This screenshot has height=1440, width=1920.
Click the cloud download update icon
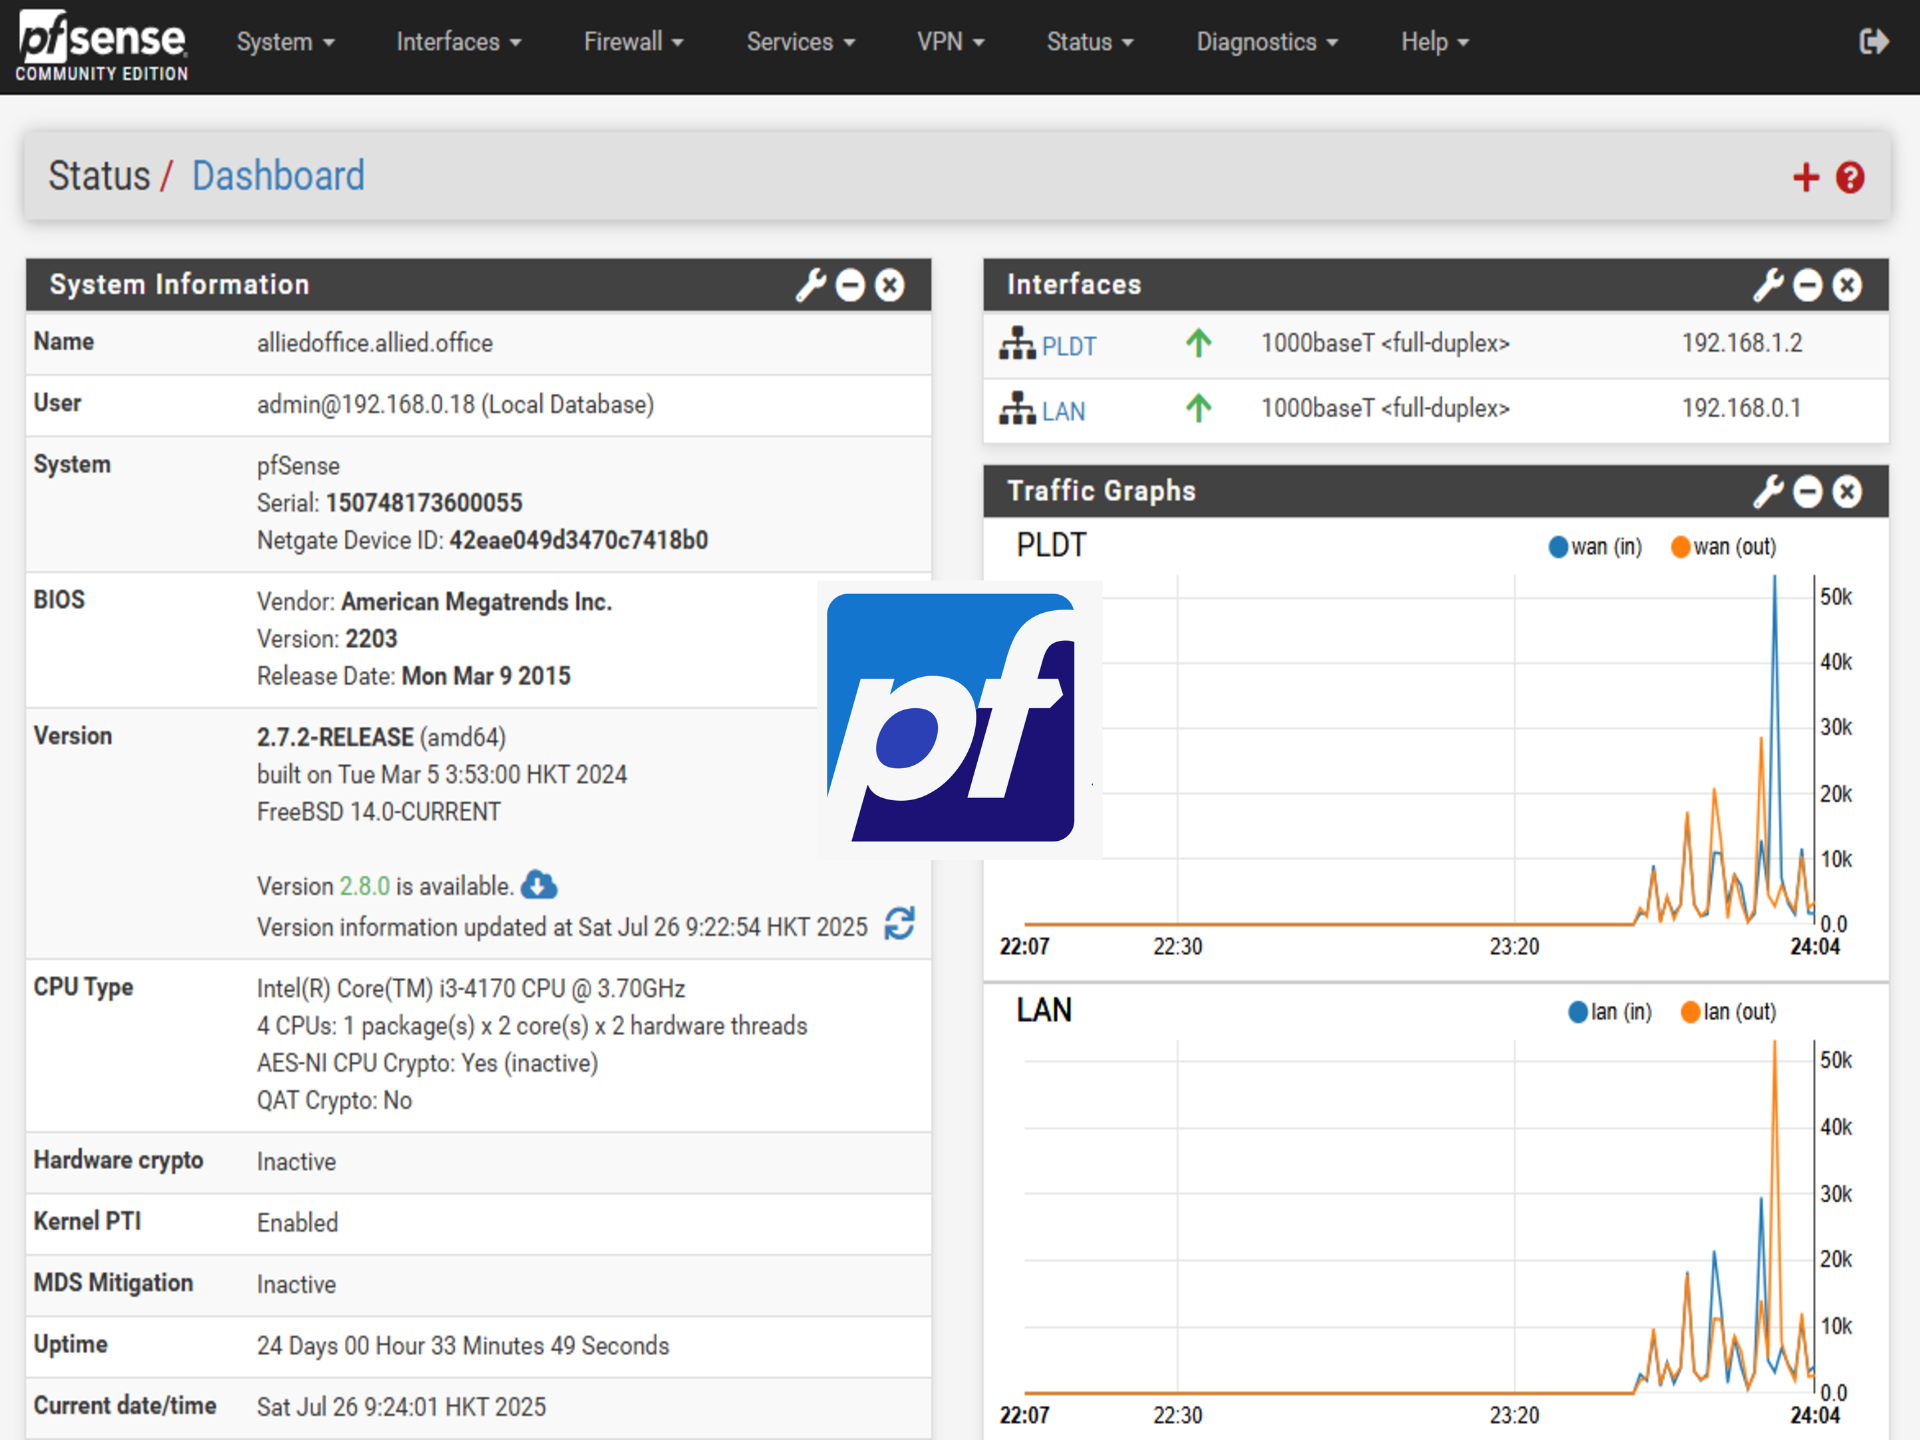(x=539, y=884)
